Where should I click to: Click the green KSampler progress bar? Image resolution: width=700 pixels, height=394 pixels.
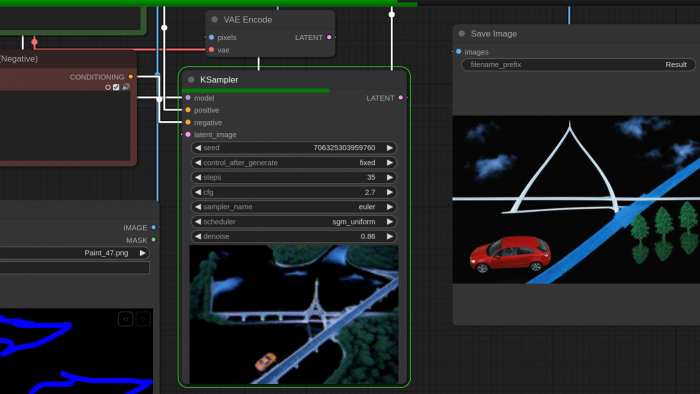coord(256,91)
